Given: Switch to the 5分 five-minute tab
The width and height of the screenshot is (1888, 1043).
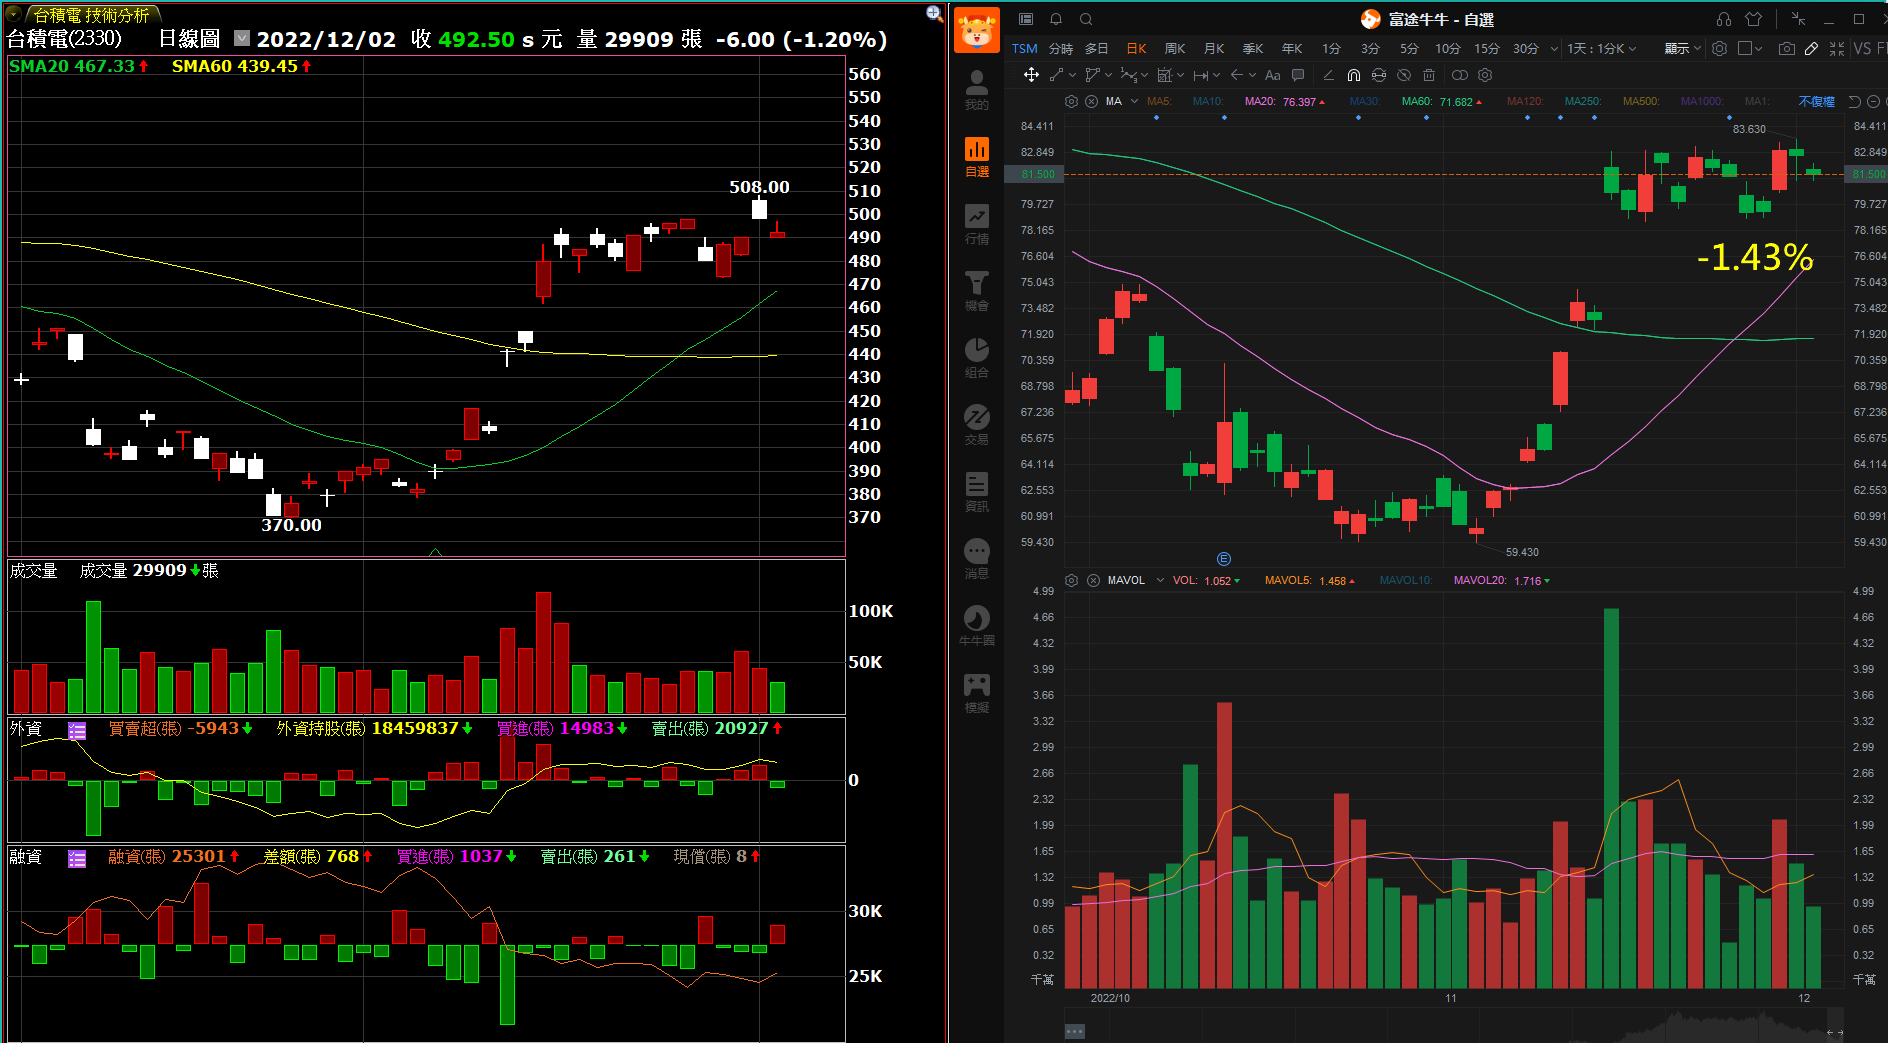Looking at the screenshot, I should coord(1409,48).
